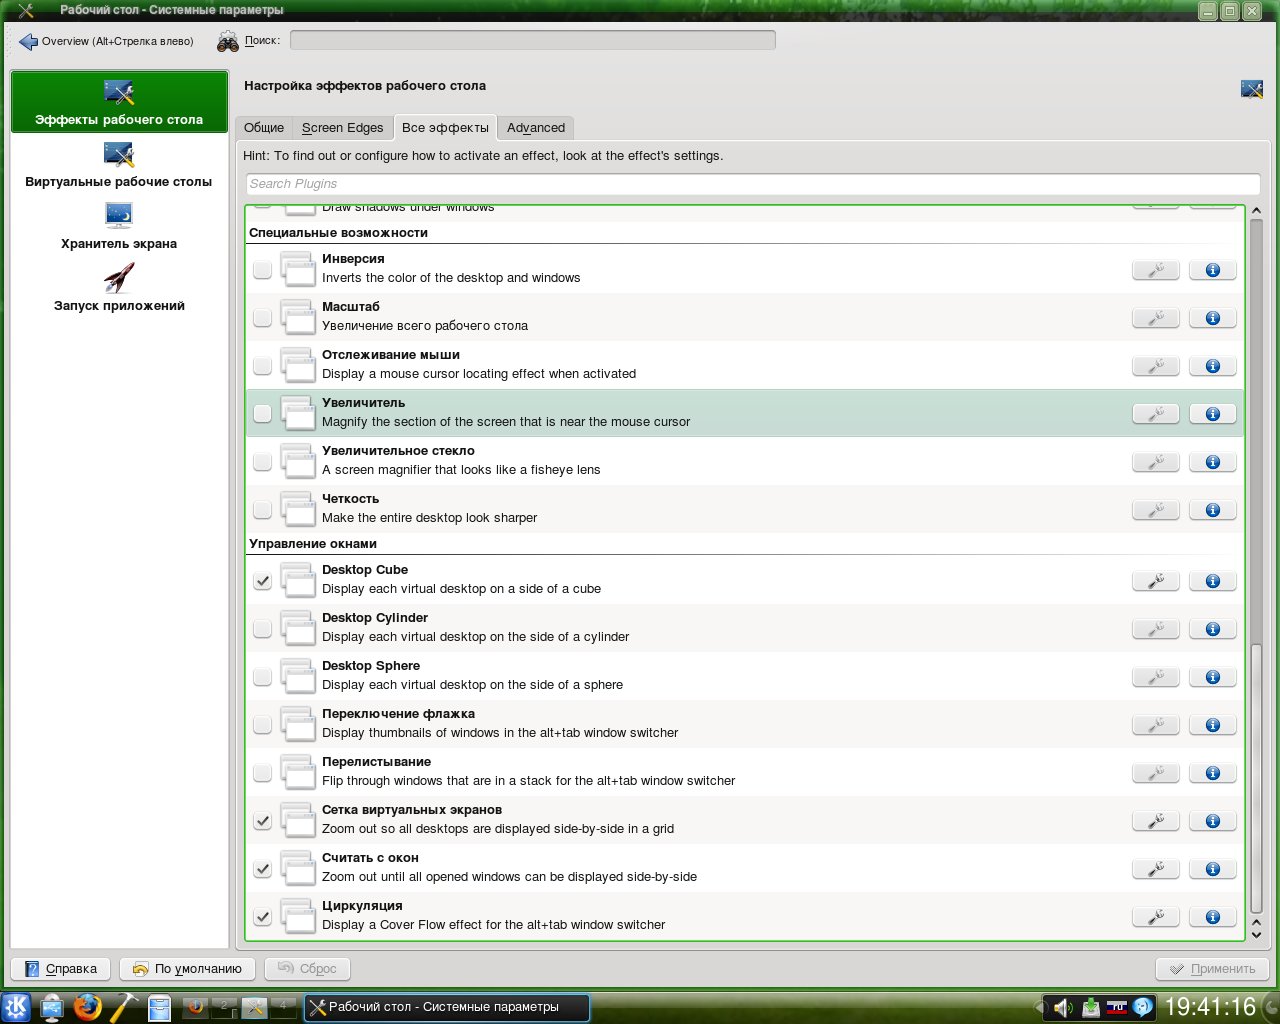1280x1024 pixels.
Task: Open Виртуальные рабочие столы settings
Action: (119, 165)
